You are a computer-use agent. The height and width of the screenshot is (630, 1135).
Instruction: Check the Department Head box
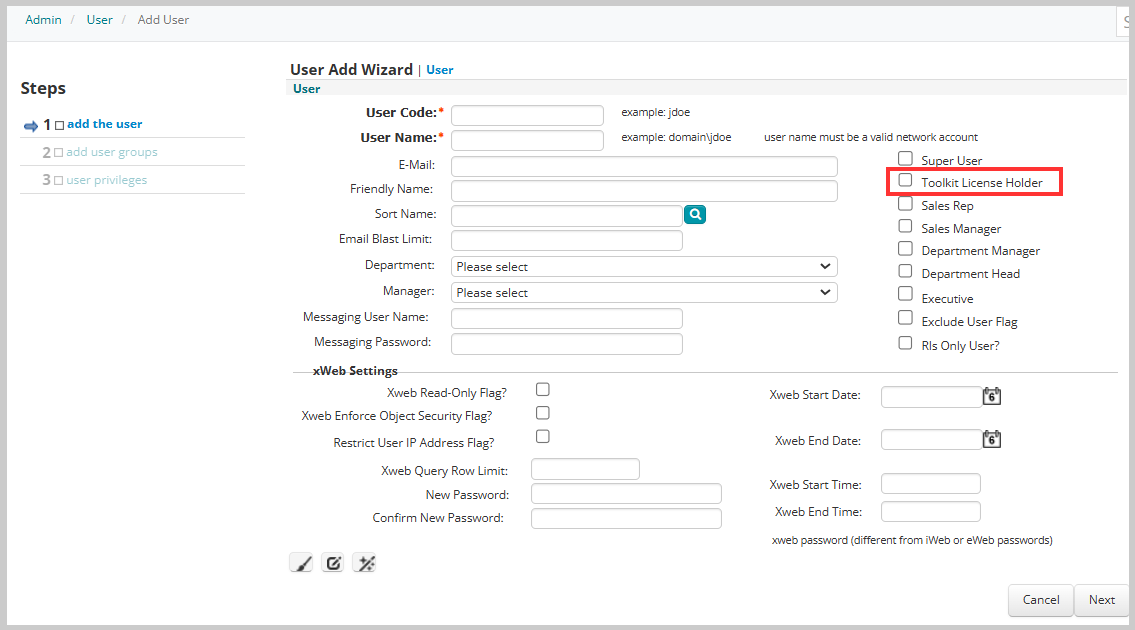click(905, 271)
